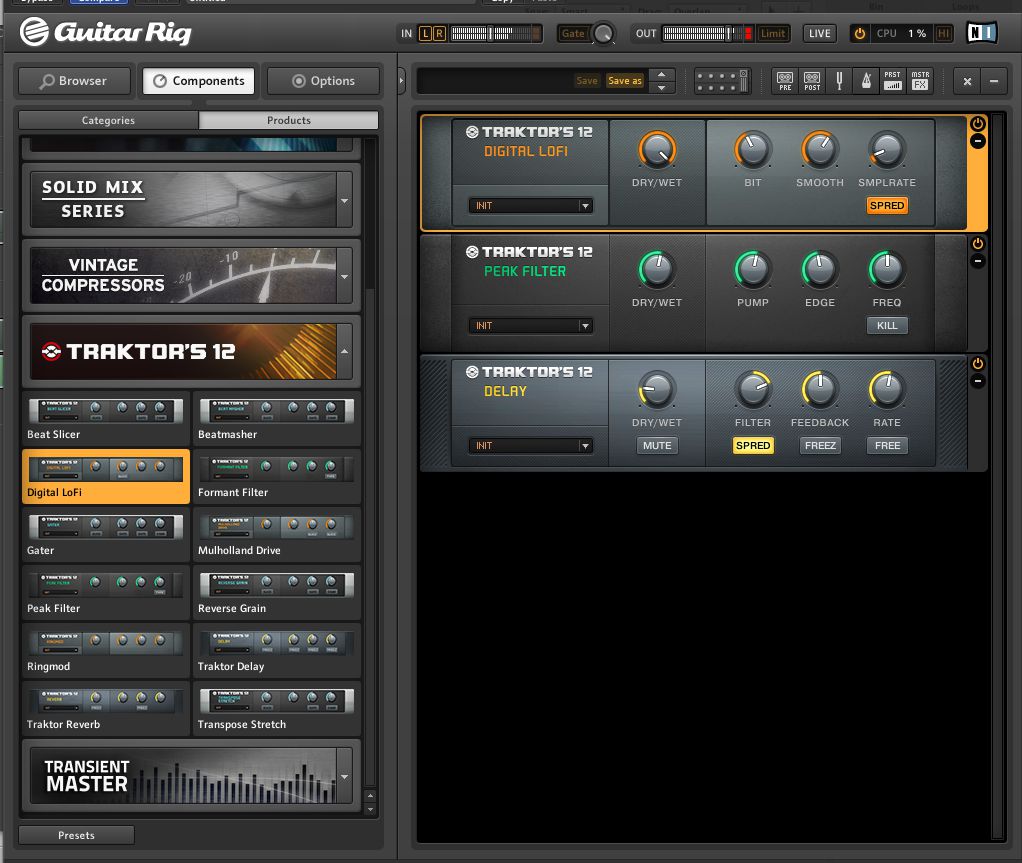
Task: Collapse the Traktor's 12 product
Action: (x=345, y=351)
